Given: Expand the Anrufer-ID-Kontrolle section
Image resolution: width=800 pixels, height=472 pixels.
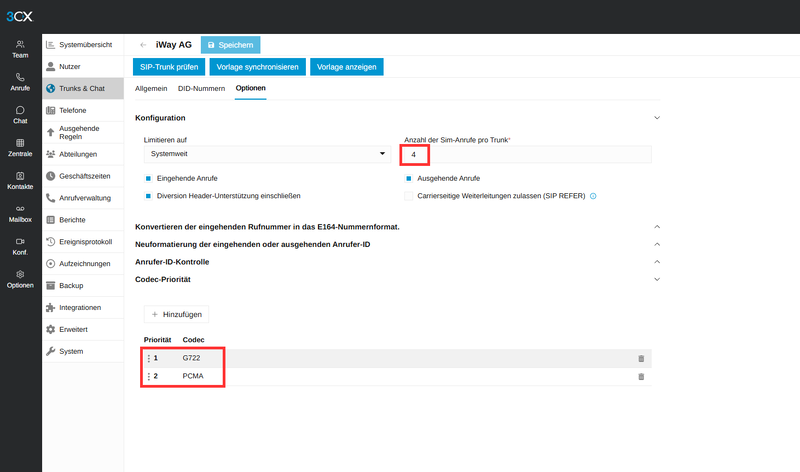Looking at the screenshot, I should click(x=657, y=262).
